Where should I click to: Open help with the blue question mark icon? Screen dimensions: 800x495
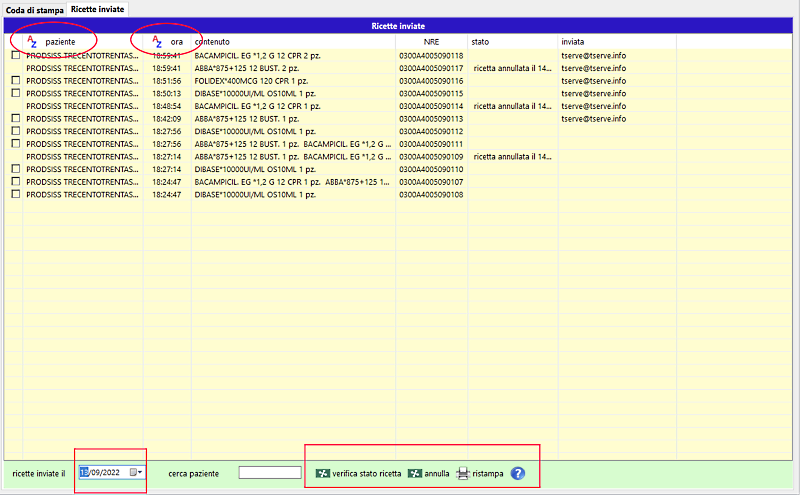coord(518,473)
